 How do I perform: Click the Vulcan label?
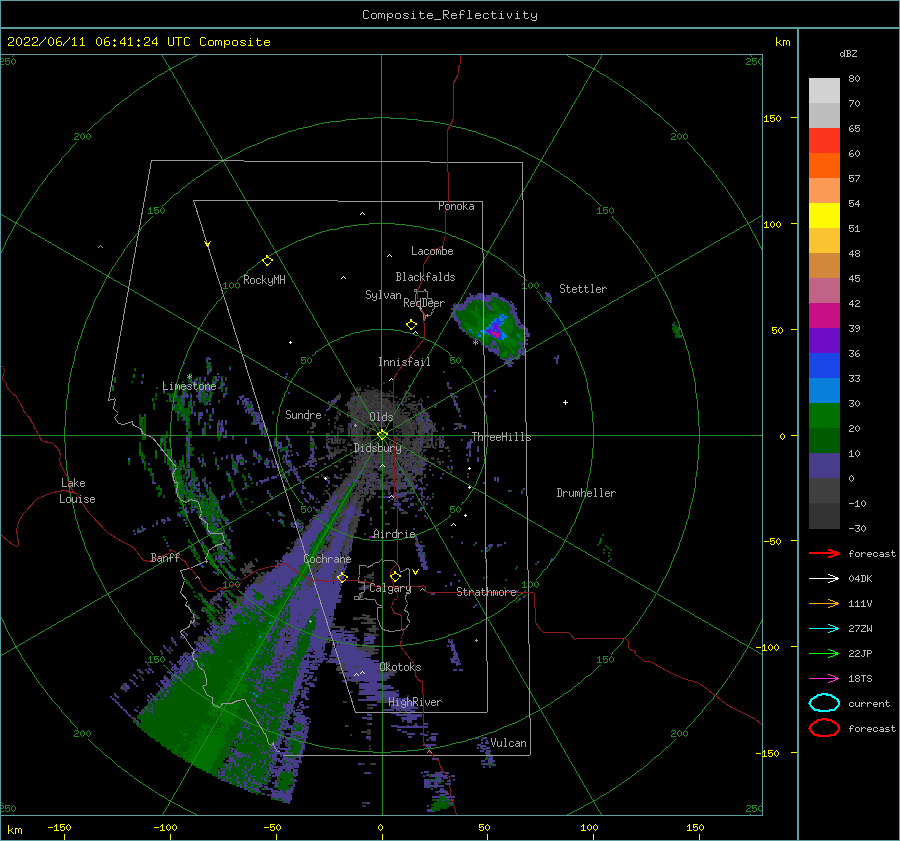pos(508,743)
